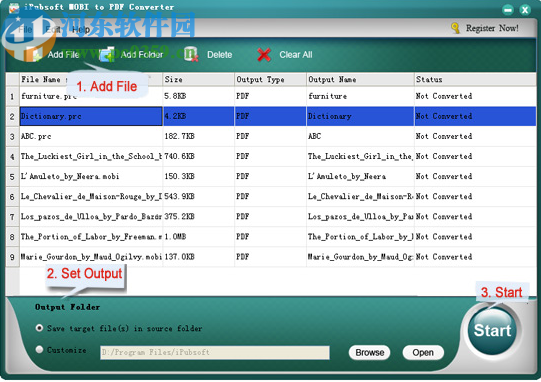Select Le_Chevalier_de_Maison-Rouge file
The width and height of the screenshot is (541, 382).
91,196
